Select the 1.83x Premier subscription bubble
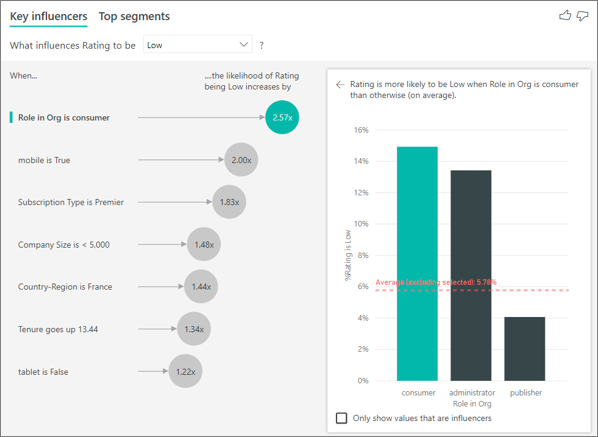Viewport: 598px width, 437px height. [x=229, y=202]
